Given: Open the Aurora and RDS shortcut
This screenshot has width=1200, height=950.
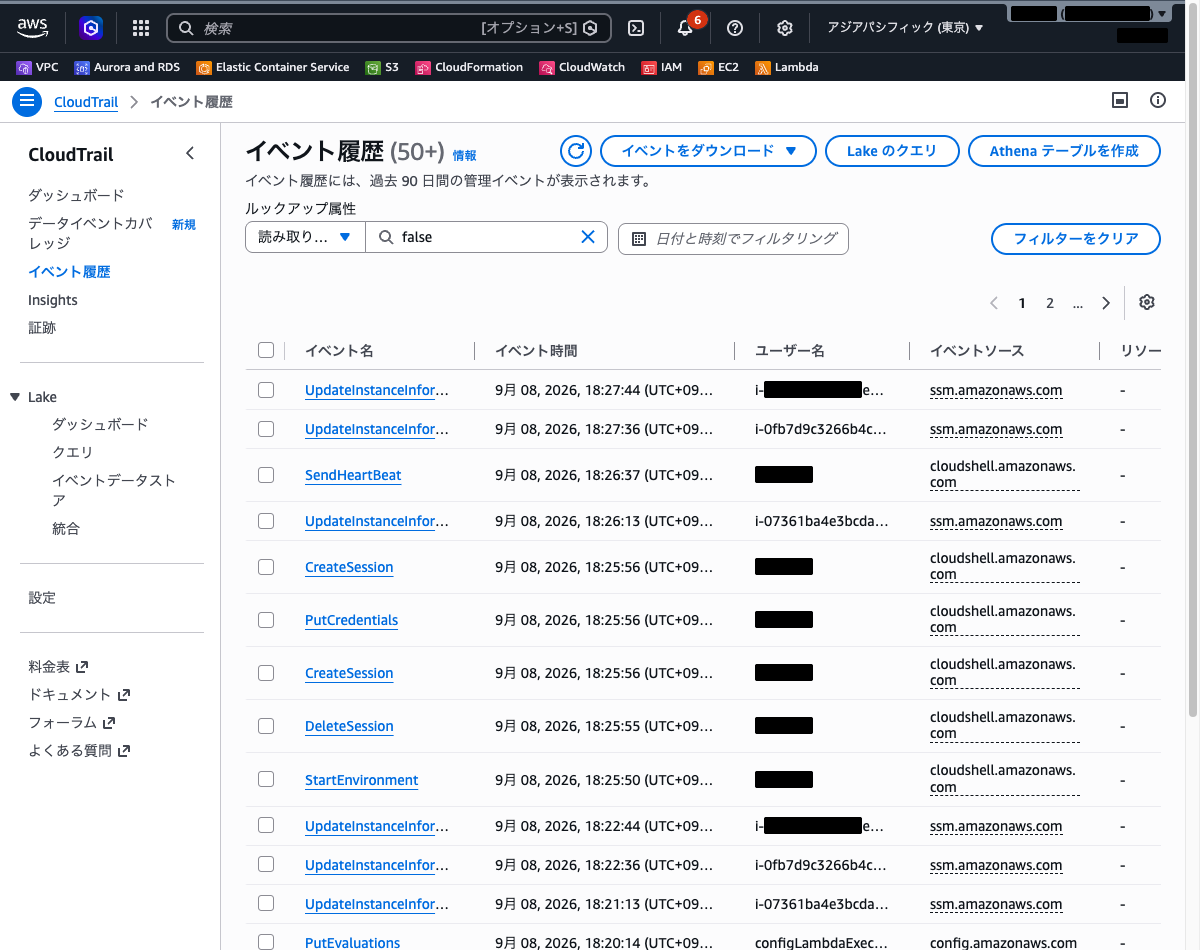Looking at the screenshot, I should pyautogui.click(x=127, y=67).
